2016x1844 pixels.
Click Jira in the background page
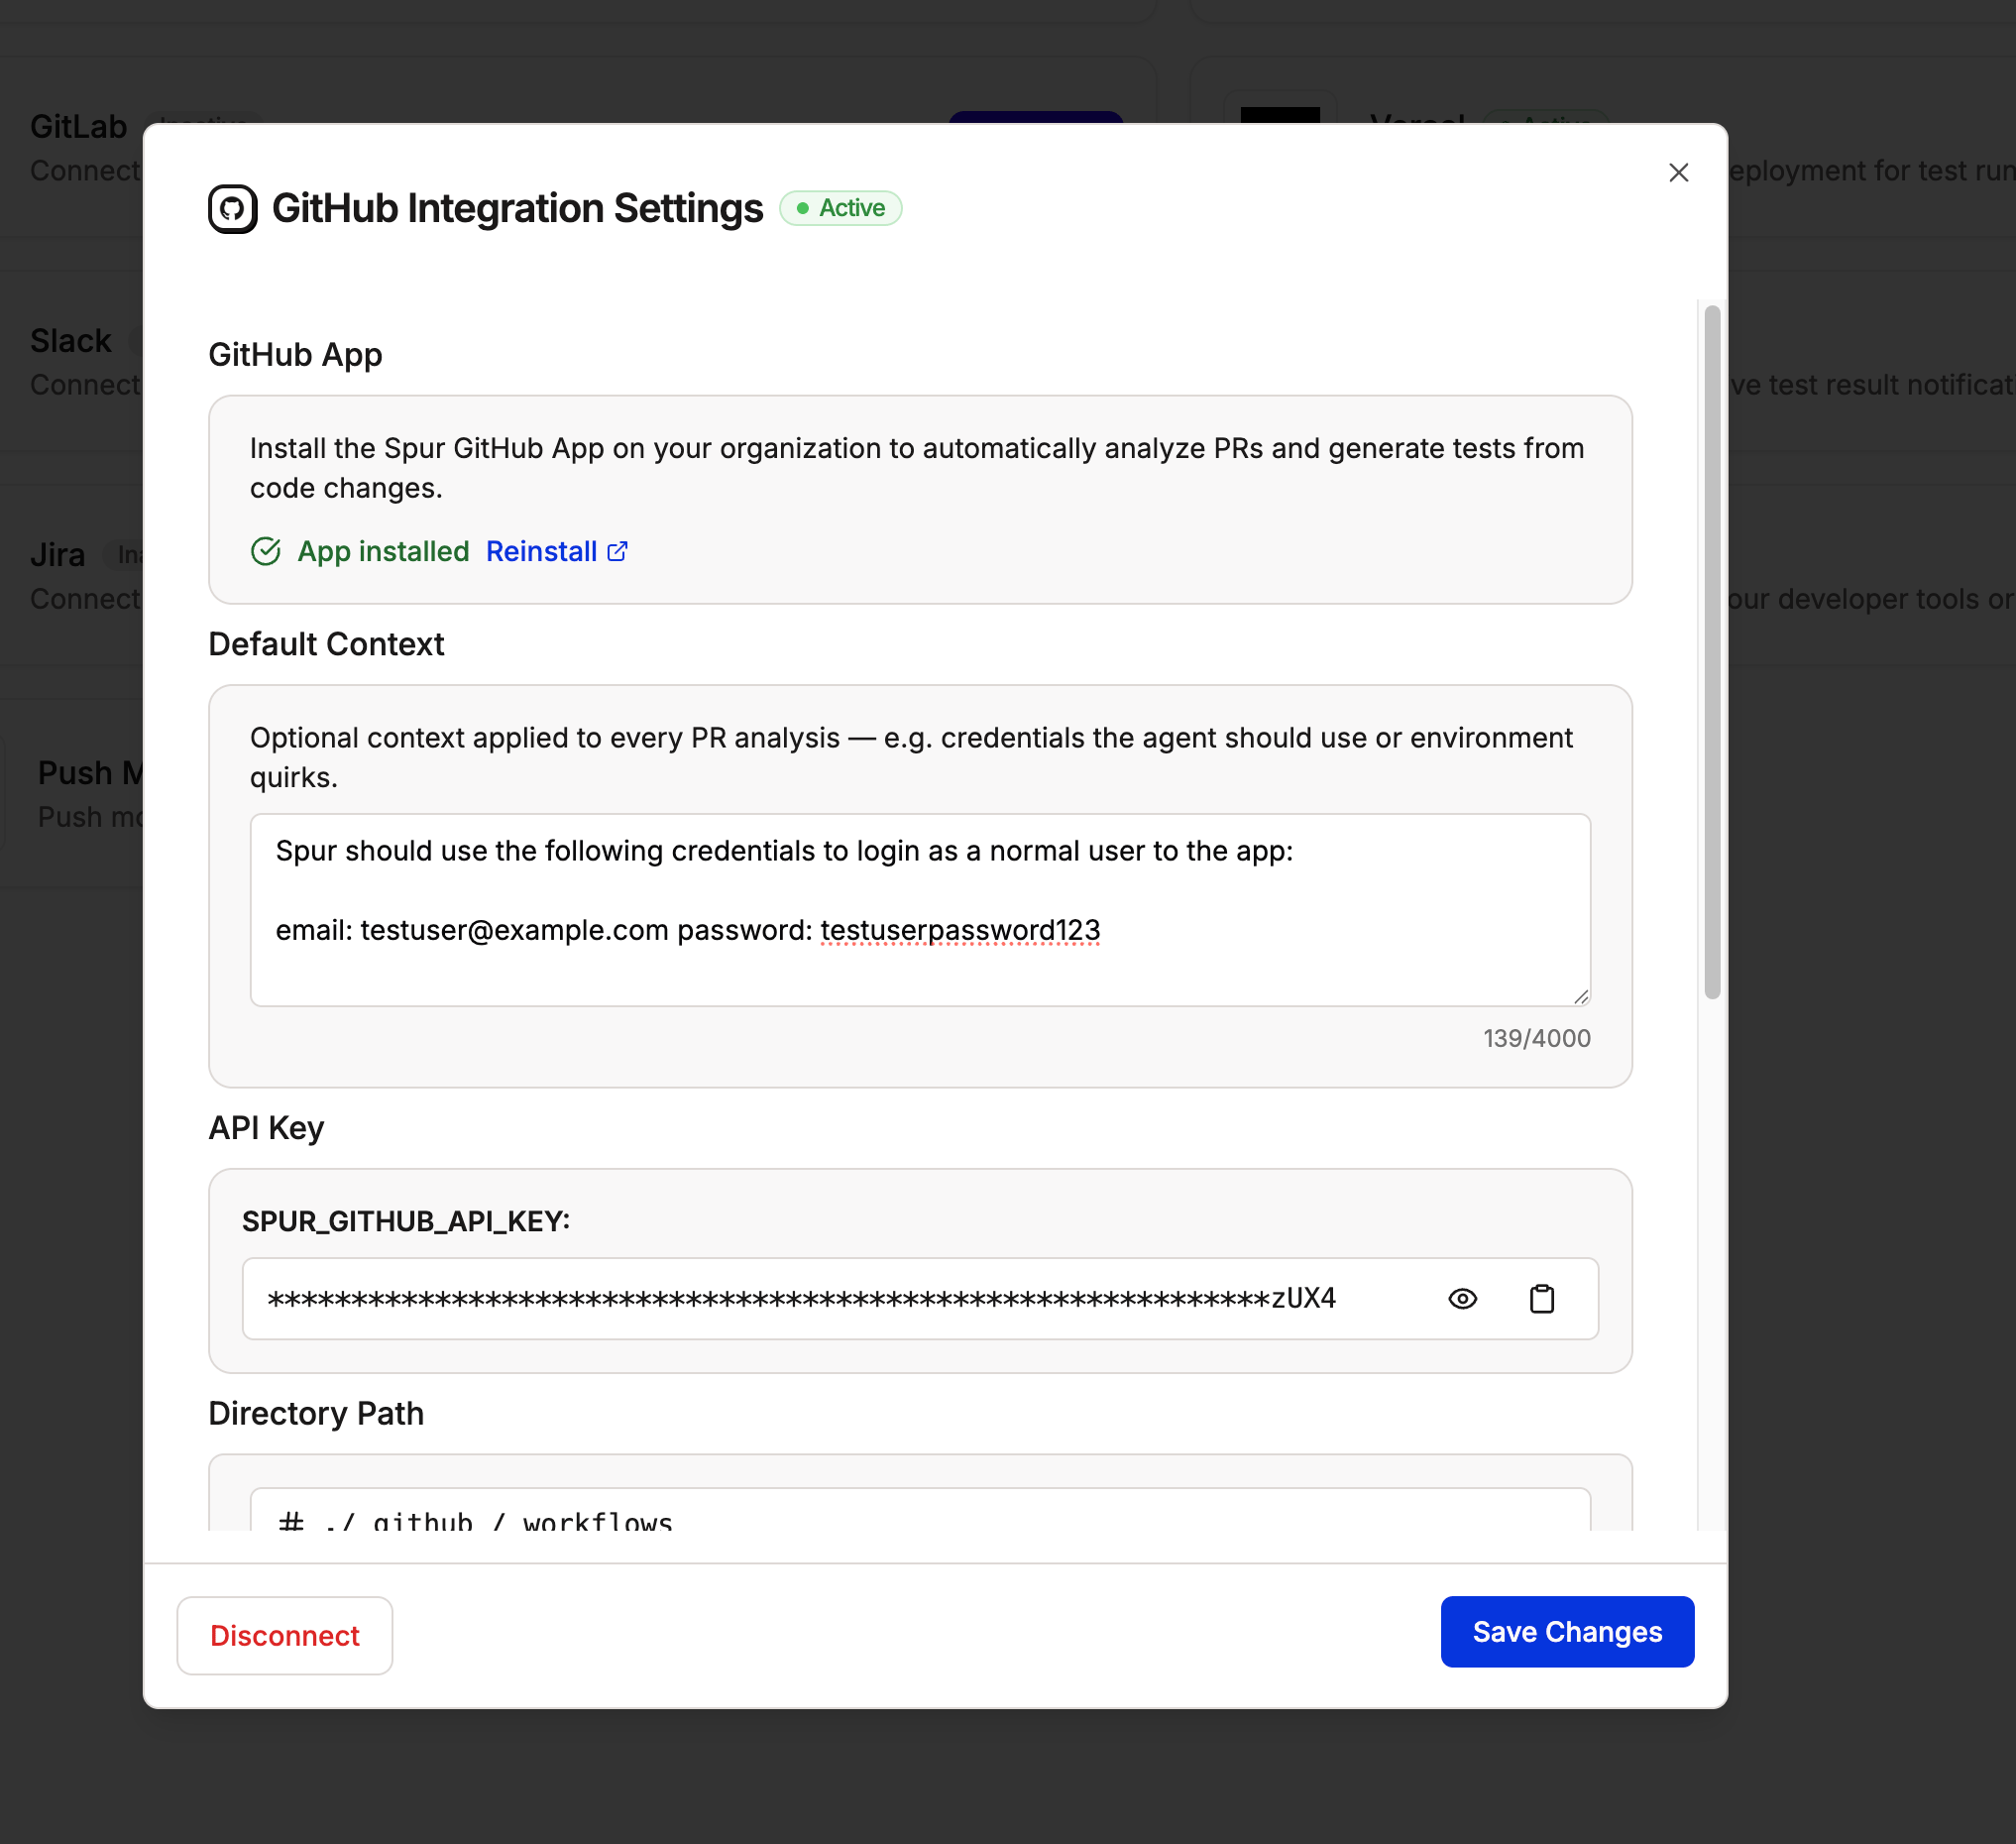coord(57,555)
